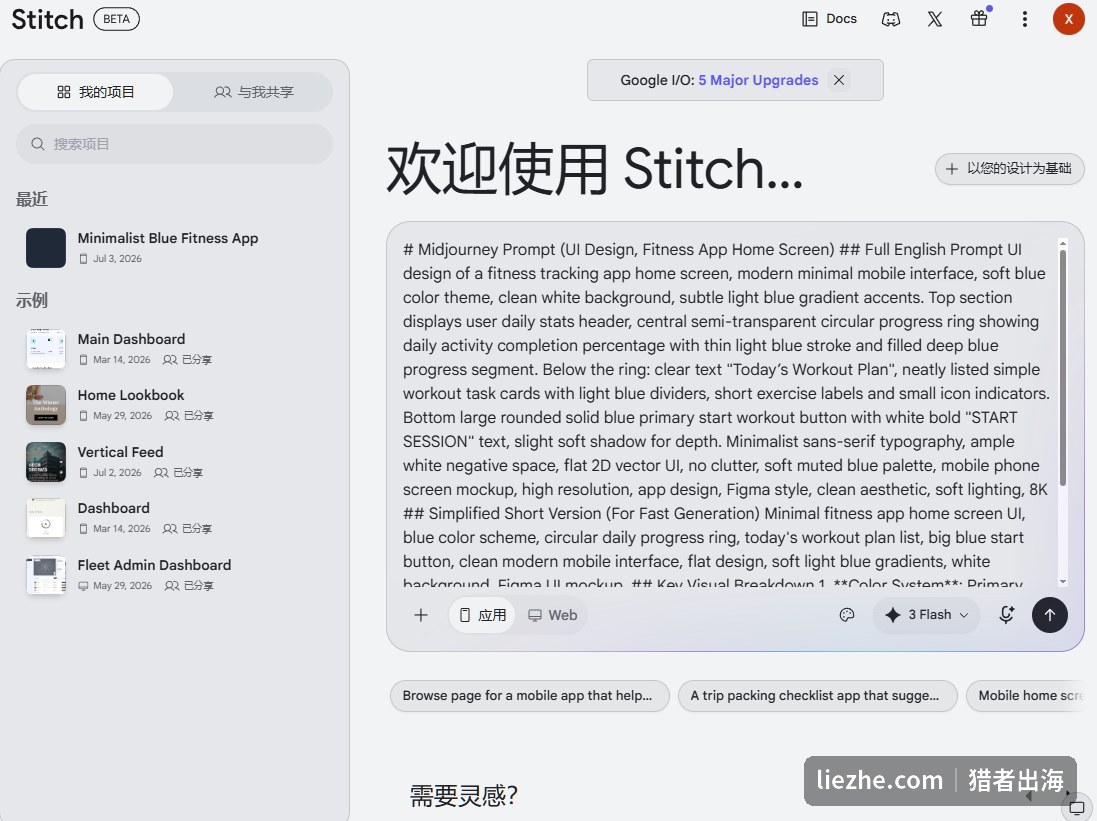Expand the 3 Flash model dropdown
This screenshot has width=1097, height=821.
coord(926,615)
